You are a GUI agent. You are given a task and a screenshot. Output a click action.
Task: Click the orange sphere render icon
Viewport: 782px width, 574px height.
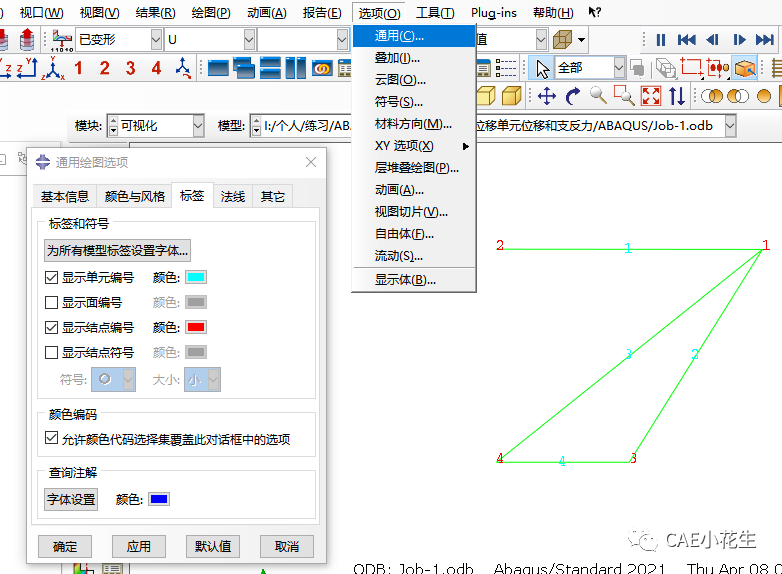764,96
